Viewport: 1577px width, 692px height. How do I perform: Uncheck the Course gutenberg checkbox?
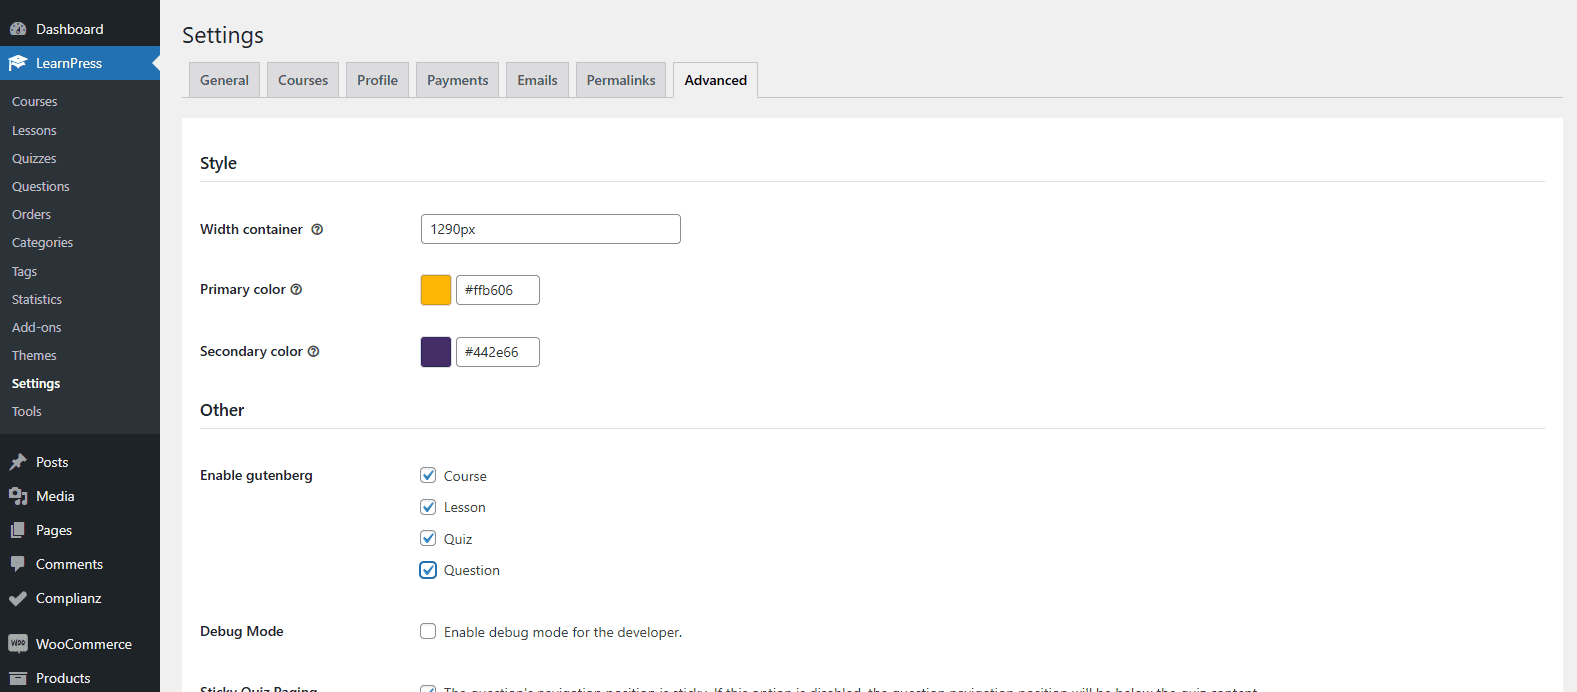[x=428, y=476]
